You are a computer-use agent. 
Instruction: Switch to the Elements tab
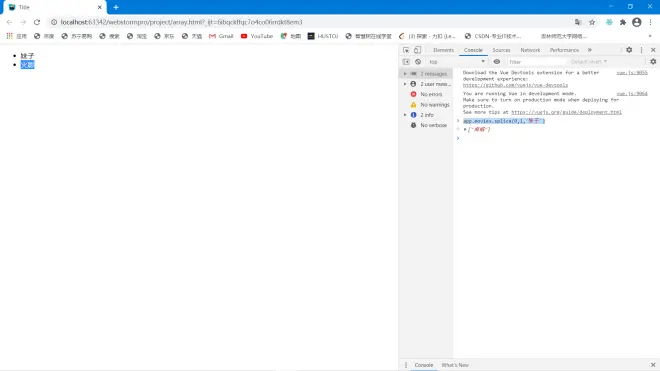coord(443,50)
